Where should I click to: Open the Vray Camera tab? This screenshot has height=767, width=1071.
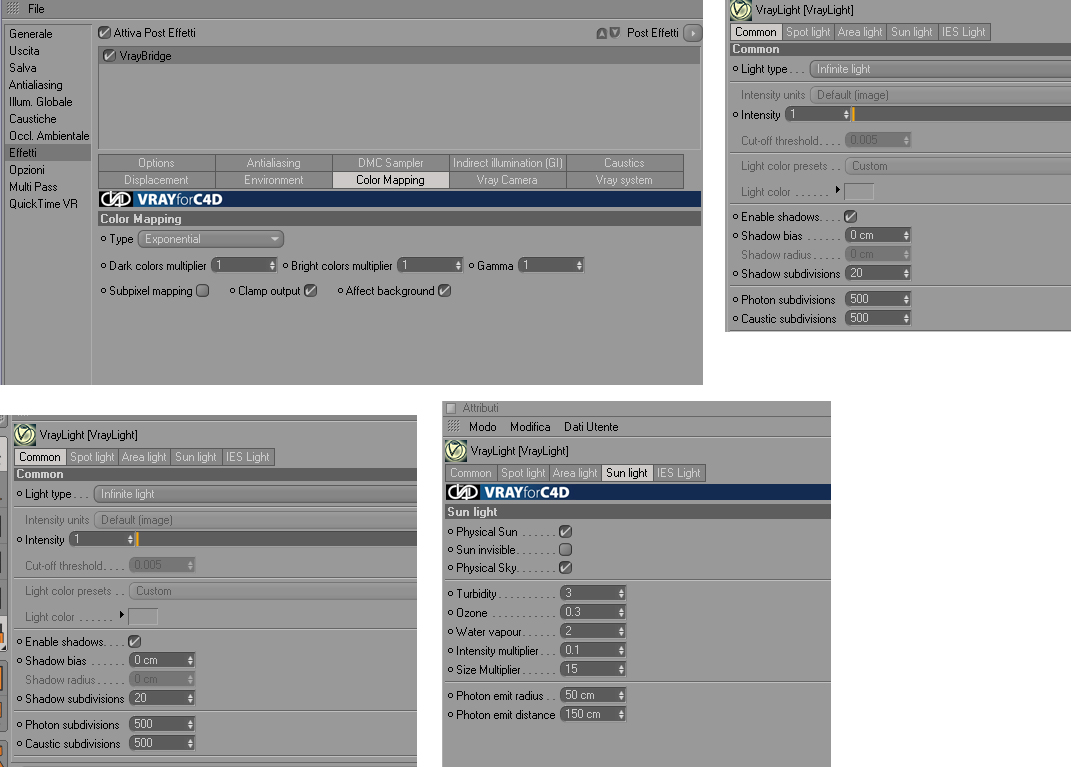507,180
